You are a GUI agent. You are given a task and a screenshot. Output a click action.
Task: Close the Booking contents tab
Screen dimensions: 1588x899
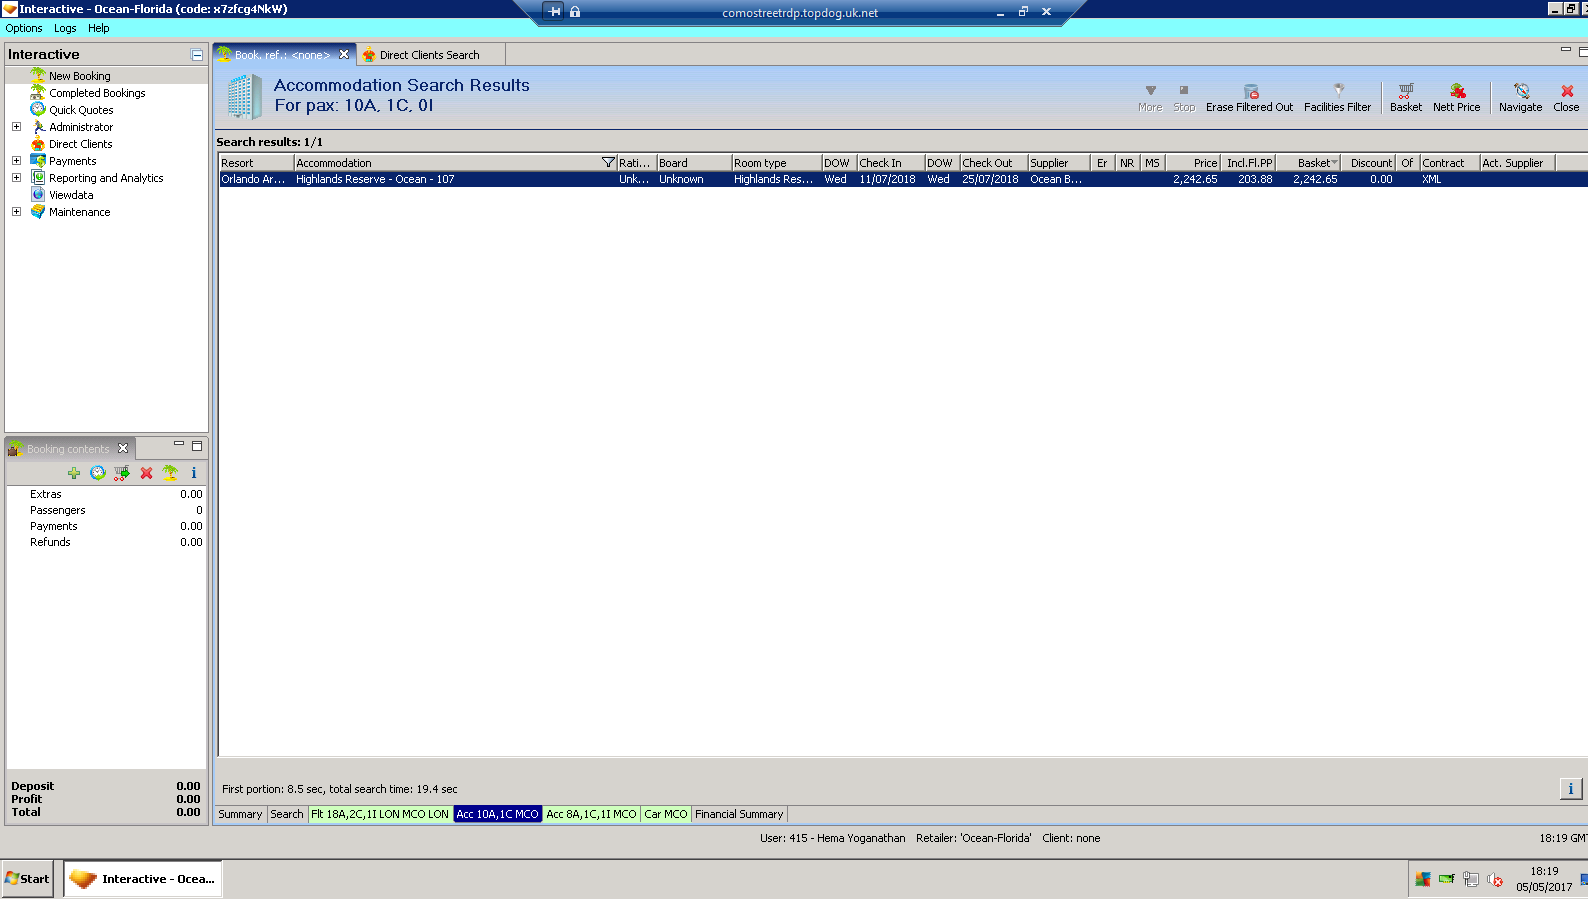[123, 448]
